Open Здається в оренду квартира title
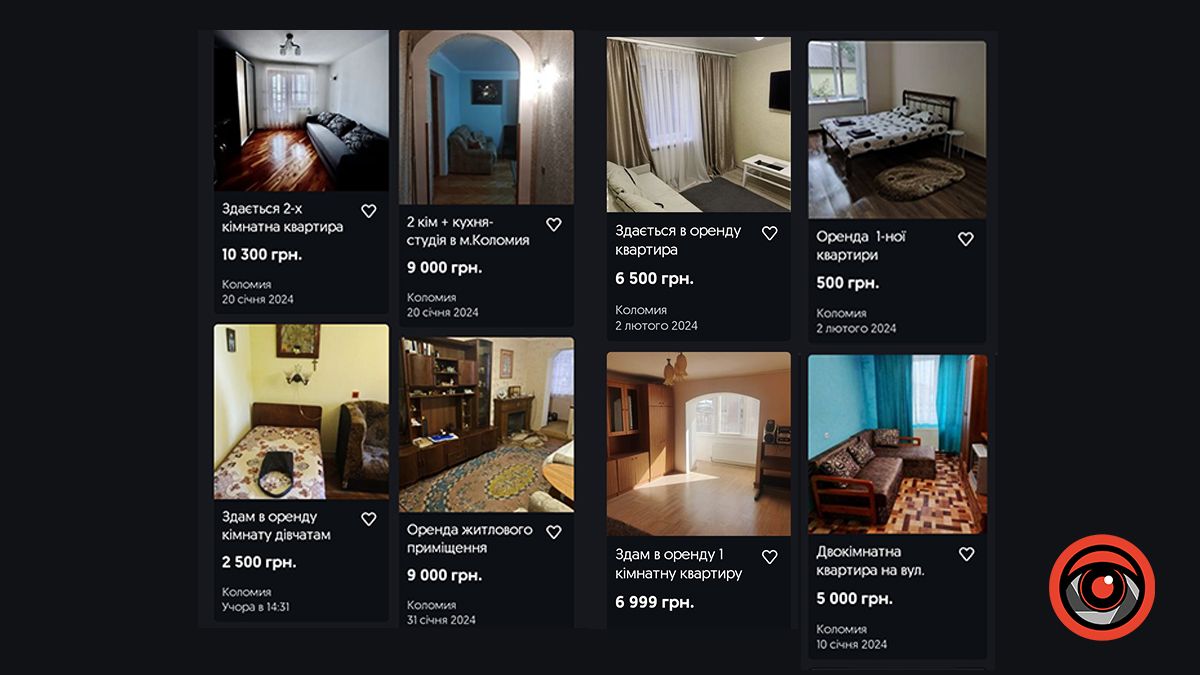The width and height of the screenshot is (1200, 675). [x=678, y=240]
